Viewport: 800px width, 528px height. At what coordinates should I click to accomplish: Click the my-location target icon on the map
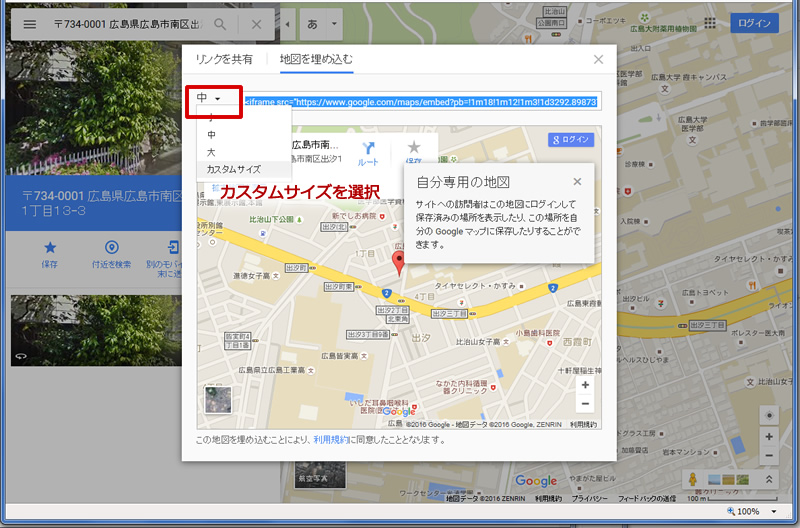[x=768, y=415]
